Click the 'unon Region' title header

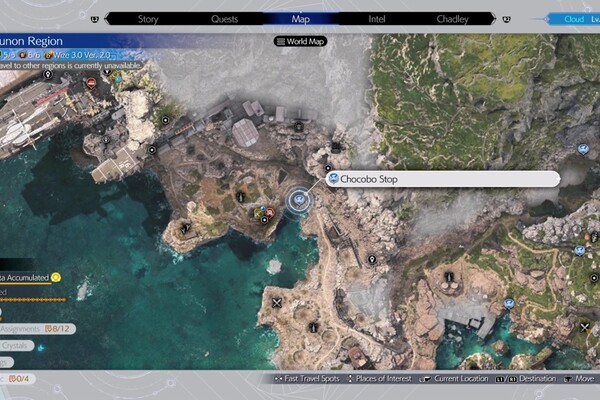31,41
